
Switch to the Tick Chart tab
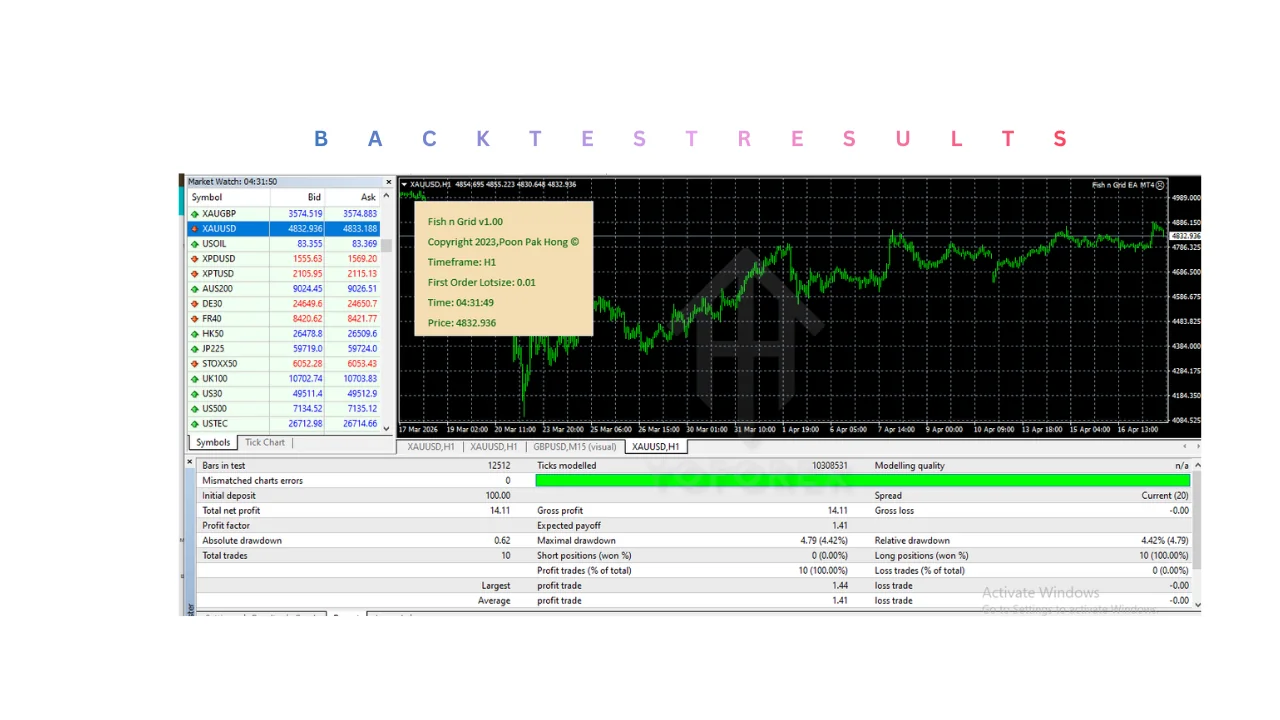point(265,443)
